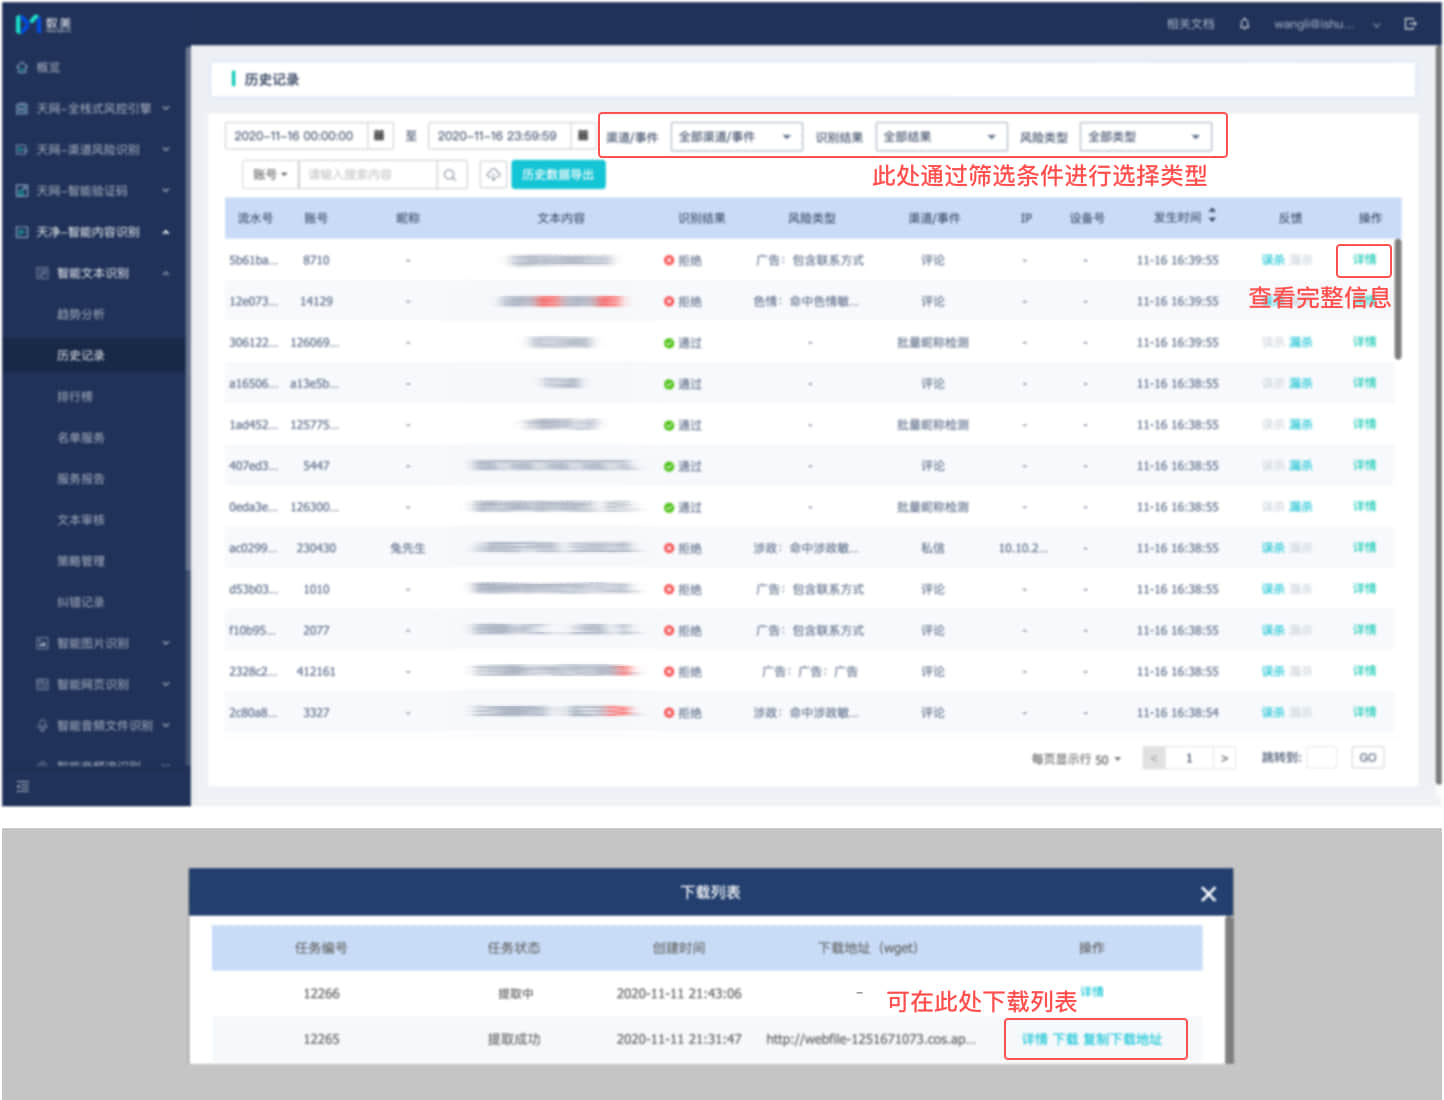Open the 识别结果 filter dropdown
Screen dimensions: 1444x1100
coord(940,137)
